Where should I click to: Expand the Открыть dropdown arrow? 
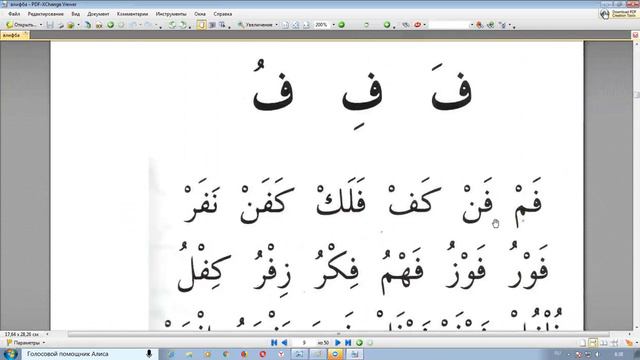point(41,25)
